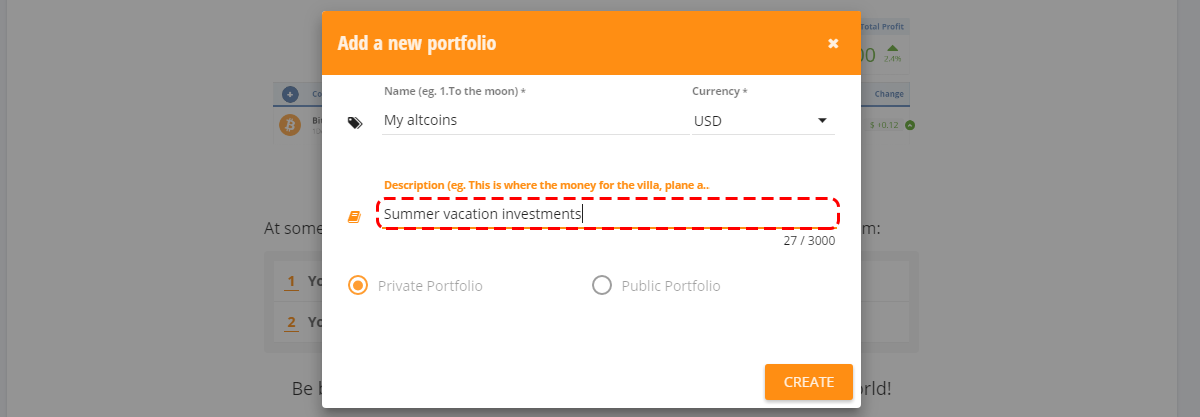Image resolution: width=1200 pixels, height=417 pixels.
Task: Click the USD currency selection
Action: 763,121
